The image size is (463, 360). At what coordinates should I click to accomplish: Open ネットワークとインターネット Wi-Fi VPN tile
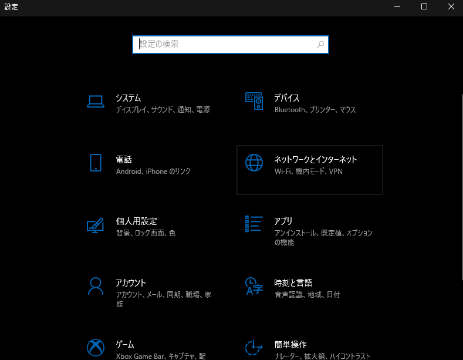[310, 170]
